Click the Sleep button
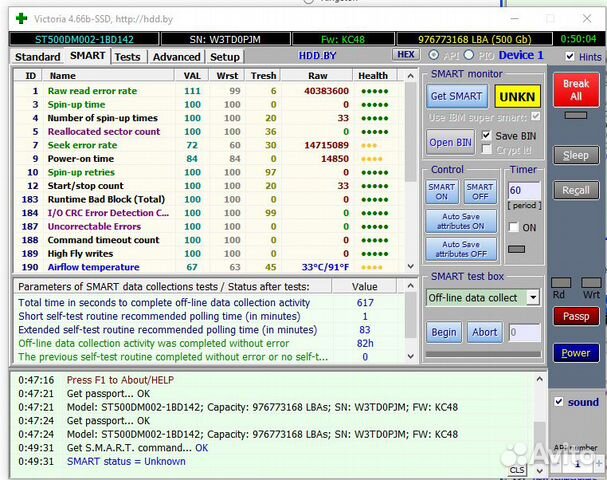 pyautogui.click(x=576, y=155)
